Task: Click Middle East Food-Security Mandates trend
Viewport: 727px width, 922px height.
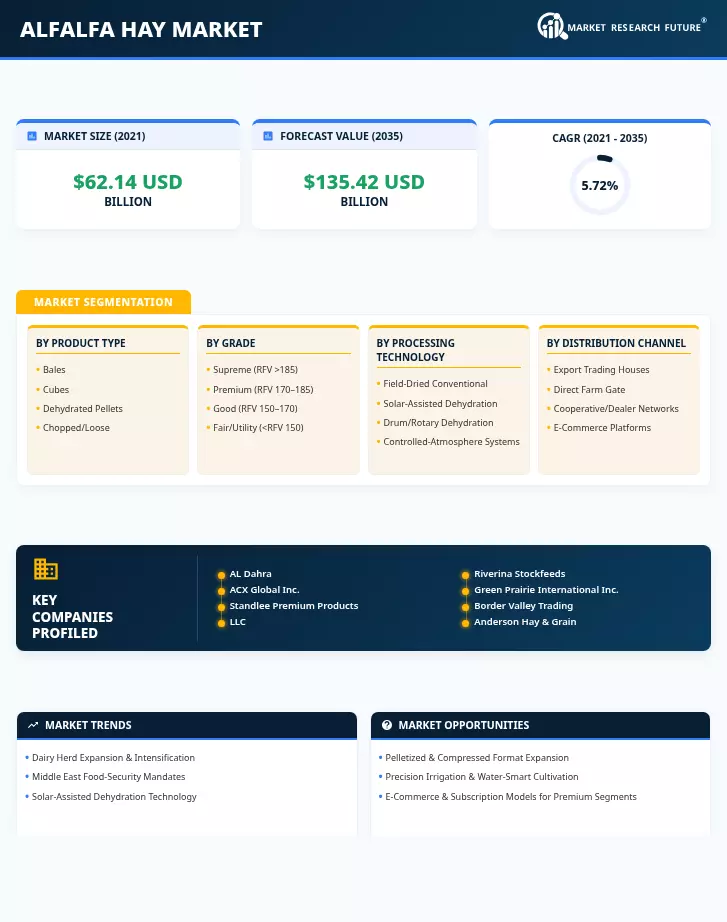Action: pos(108,777)
